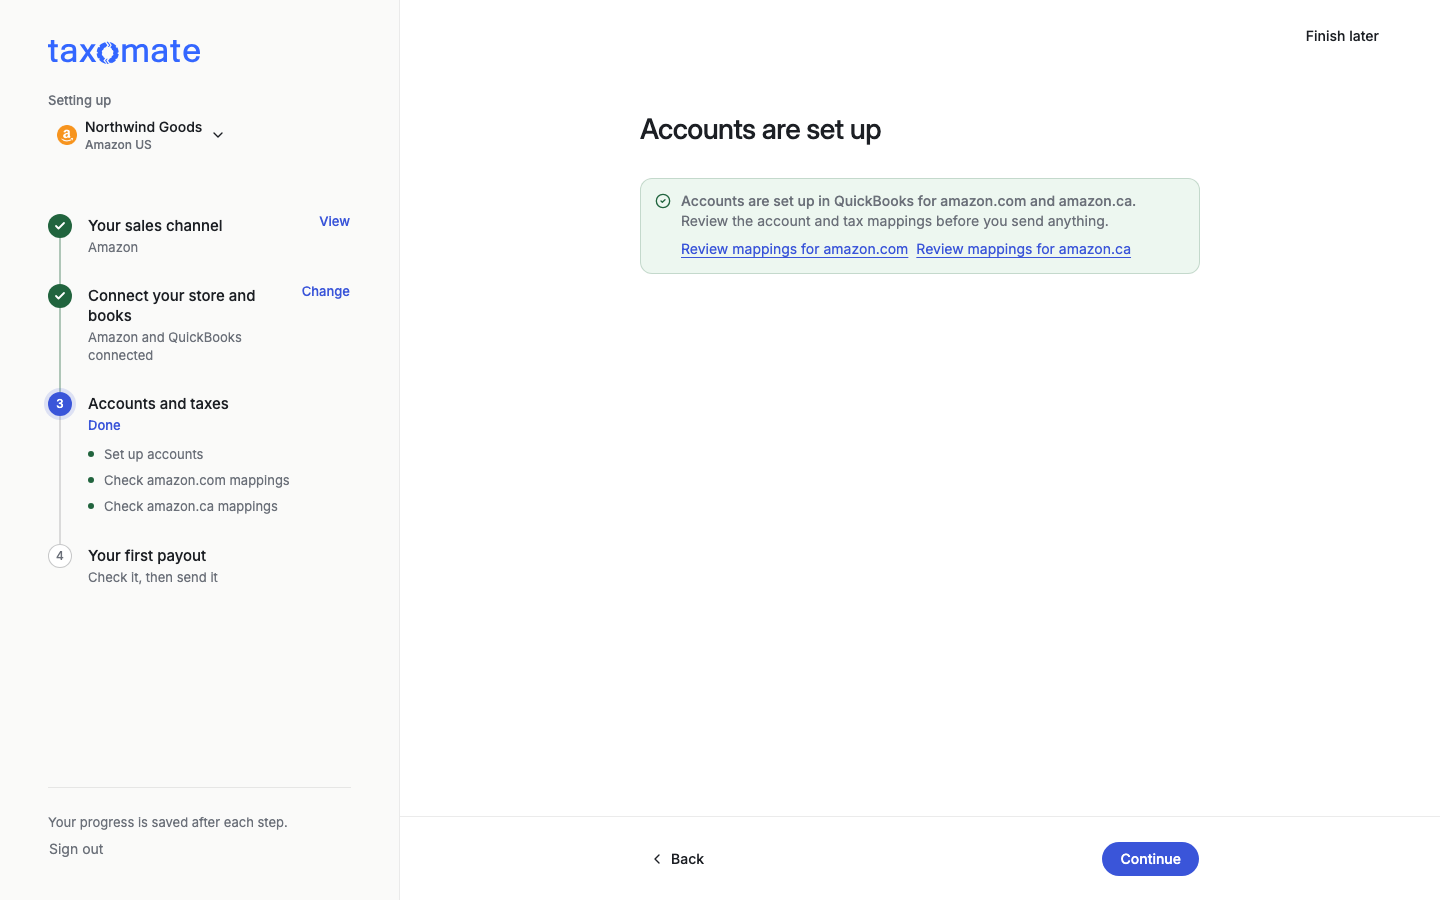
Task: Click the Setting up label
Action: (x=79, y=100)
